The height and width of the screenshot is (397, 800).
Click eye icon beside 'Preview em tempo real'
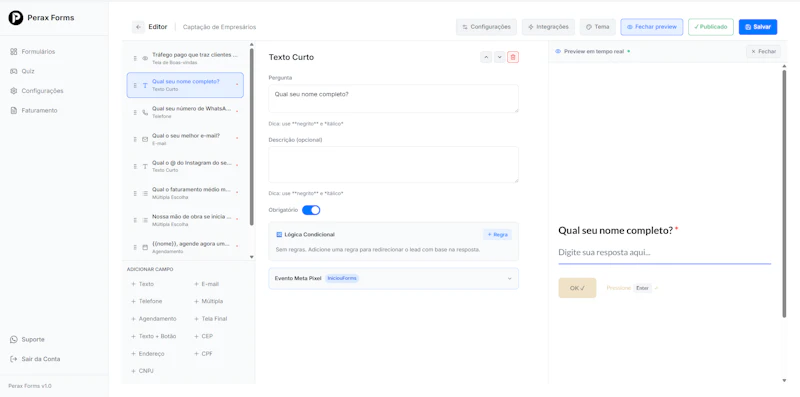[x=558, y=52]
